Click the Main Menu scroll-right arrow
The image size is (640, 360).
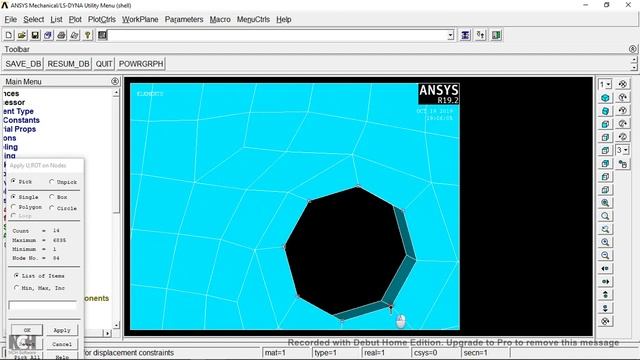107,333
